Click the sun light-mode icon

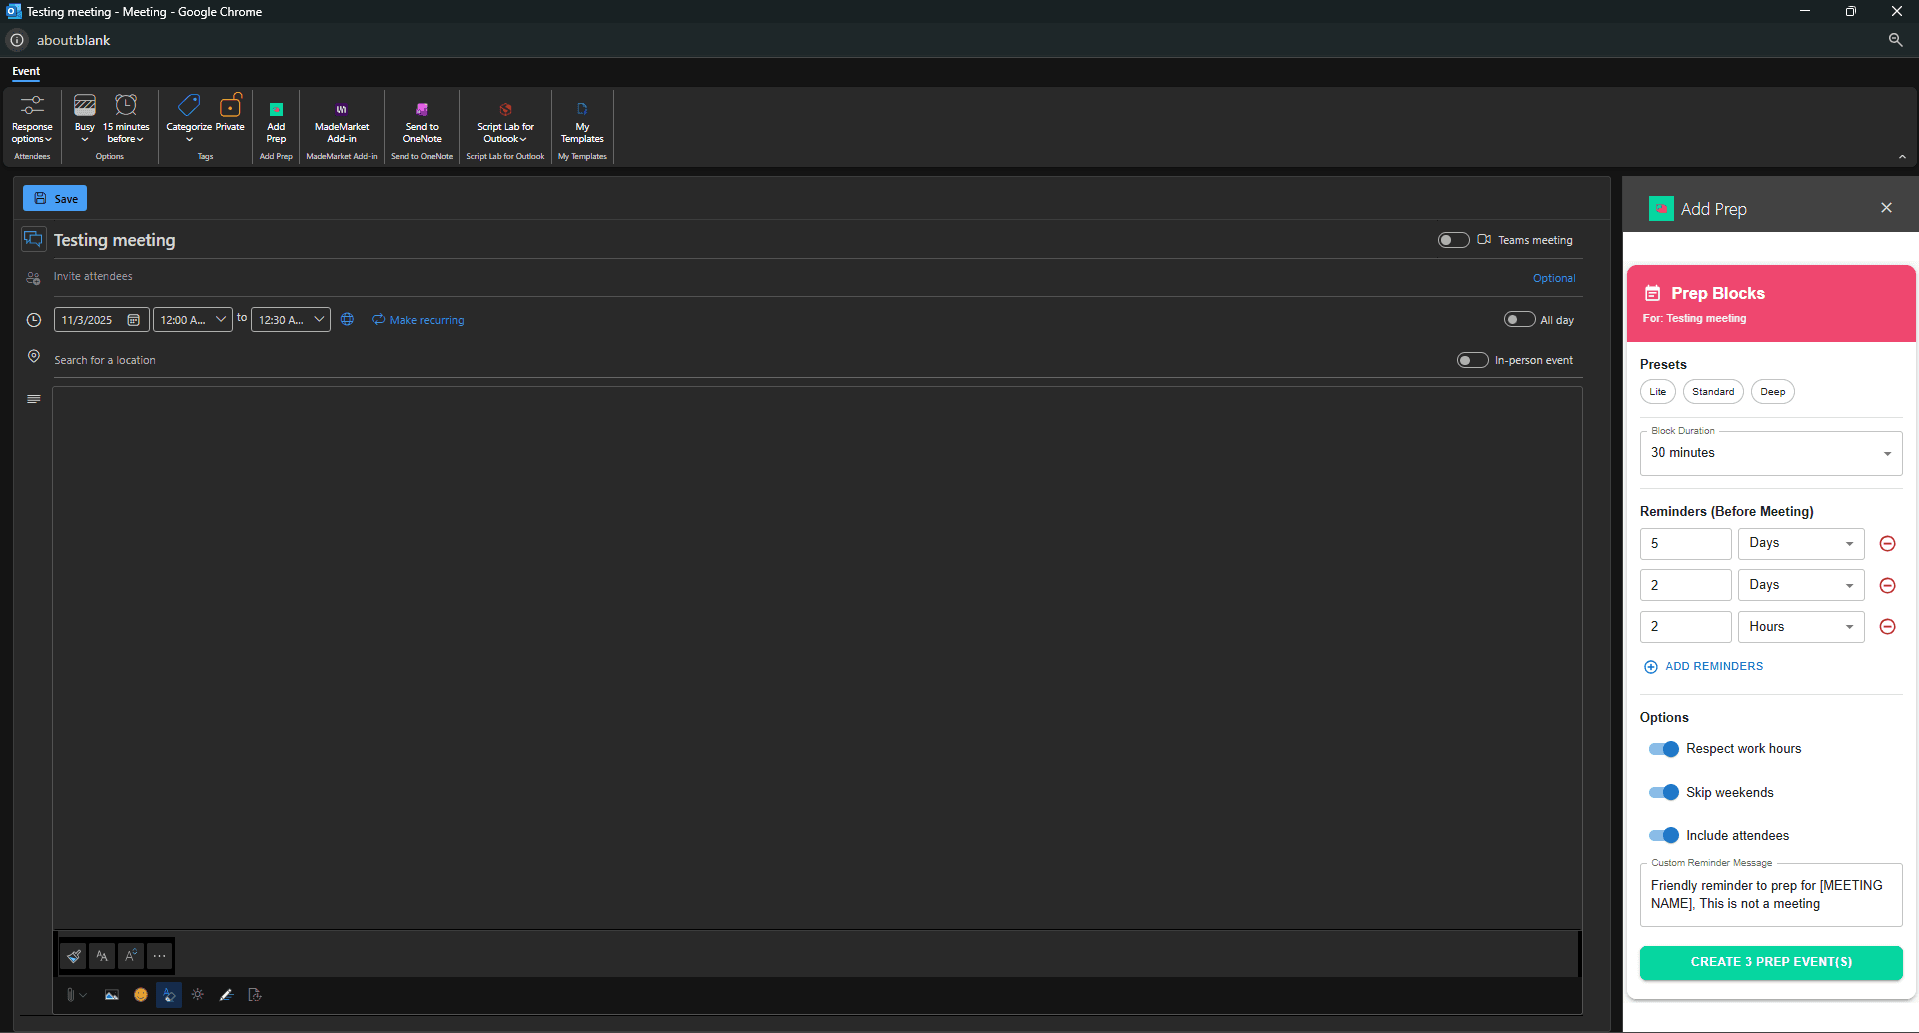click(198, 995)
